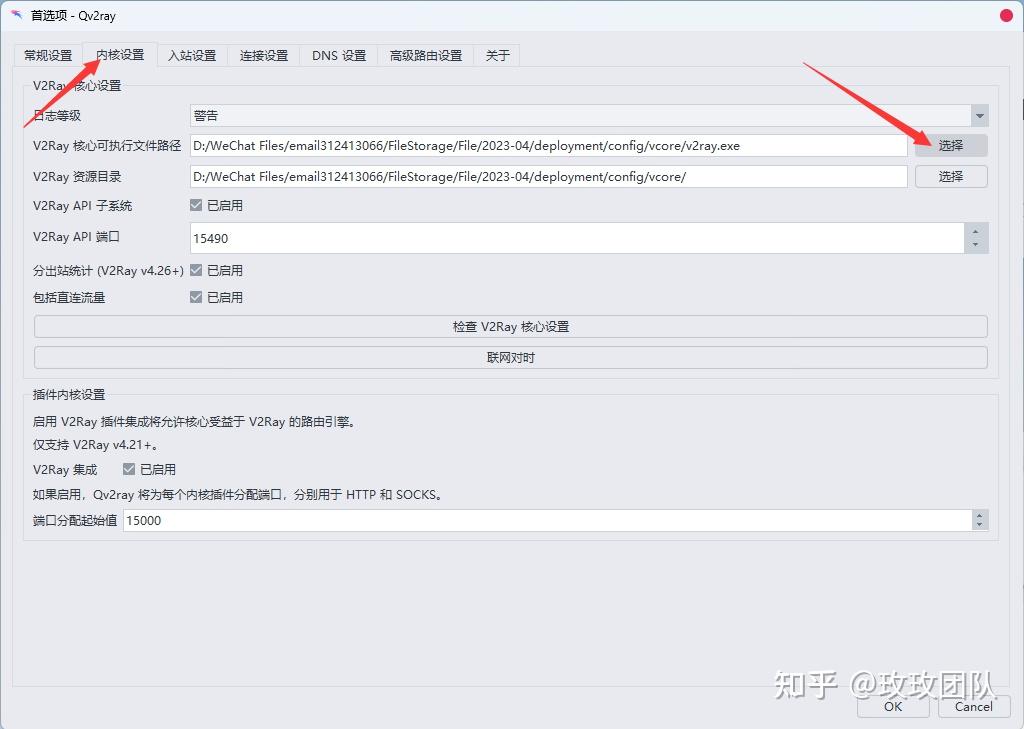The width and height of the screenshot is (1024, 729).
Task: Click 选择 for V2Ray core executable path
Action: click(951, 146)
